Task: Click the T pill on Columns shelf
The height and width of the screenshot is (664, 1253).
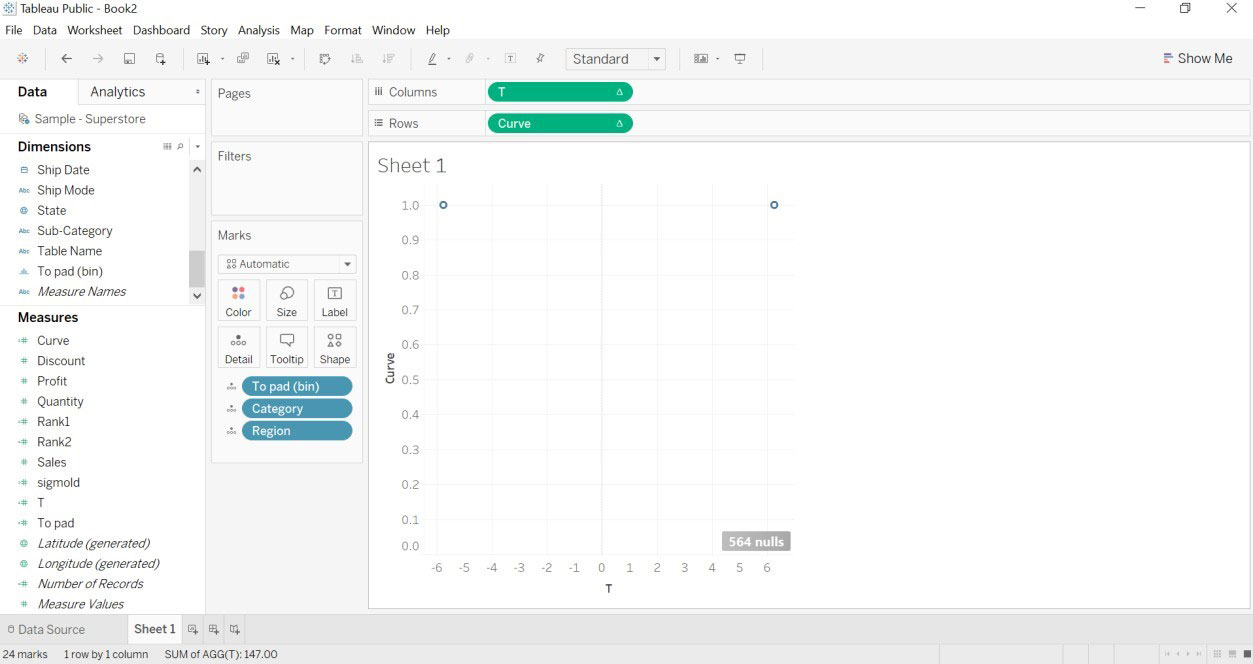Action: tap(560, 92)
